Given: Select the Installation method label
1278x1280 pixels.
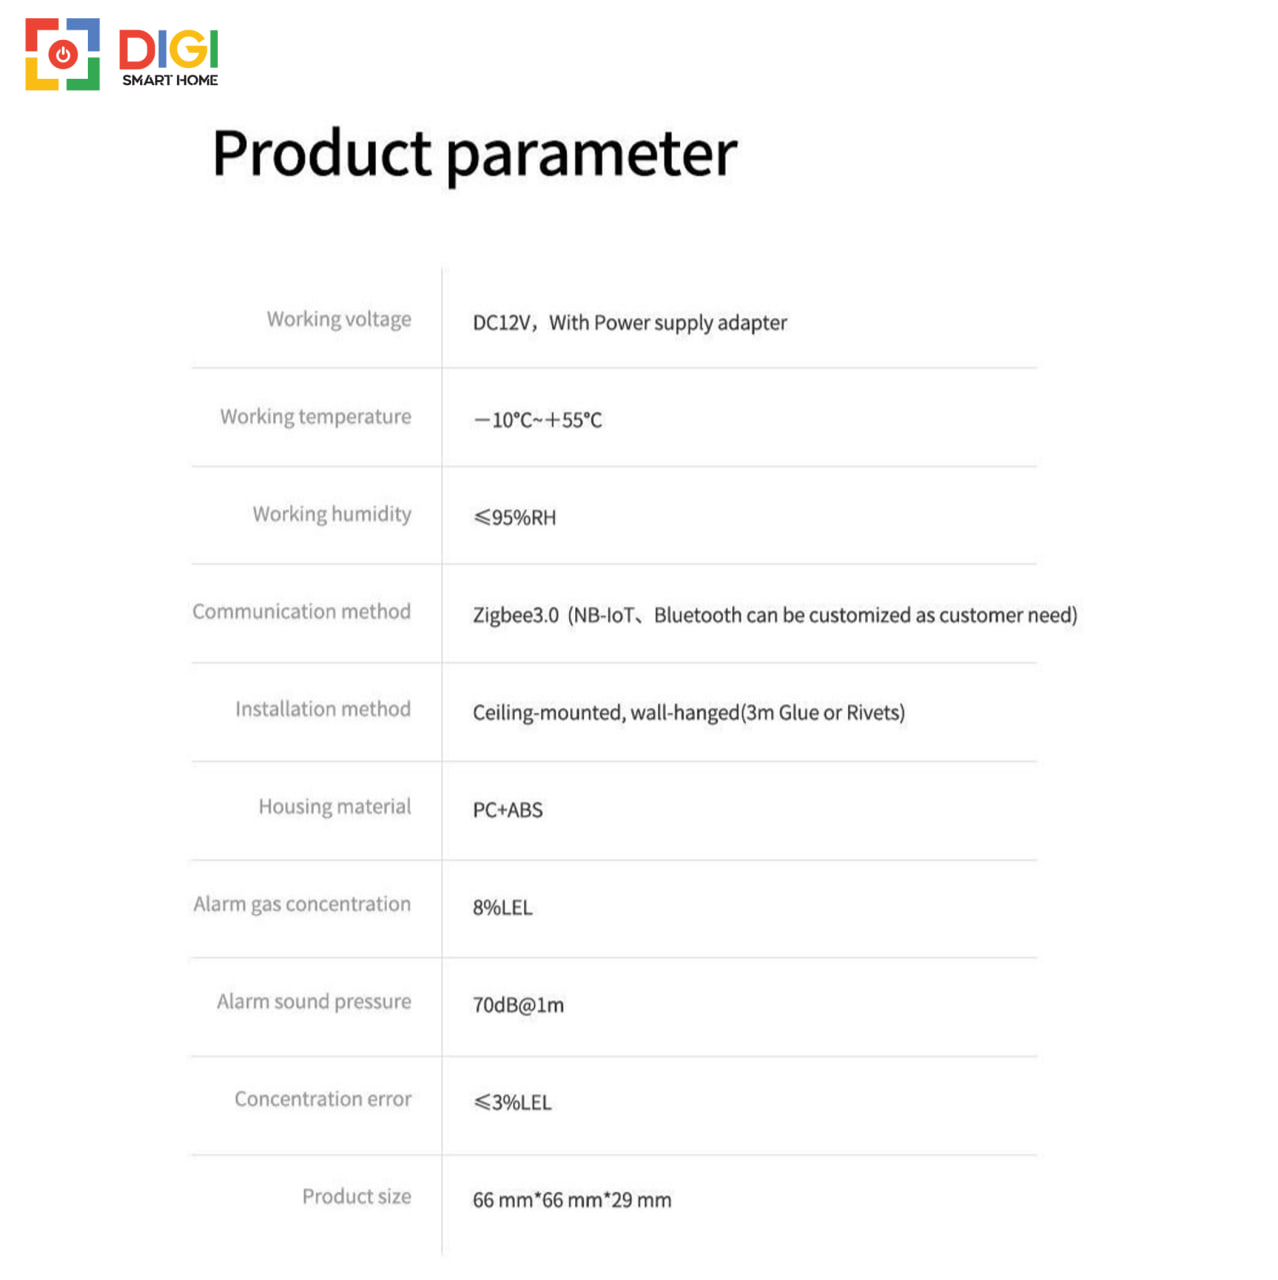Looking at the screenshot, I should pos(323,709).
